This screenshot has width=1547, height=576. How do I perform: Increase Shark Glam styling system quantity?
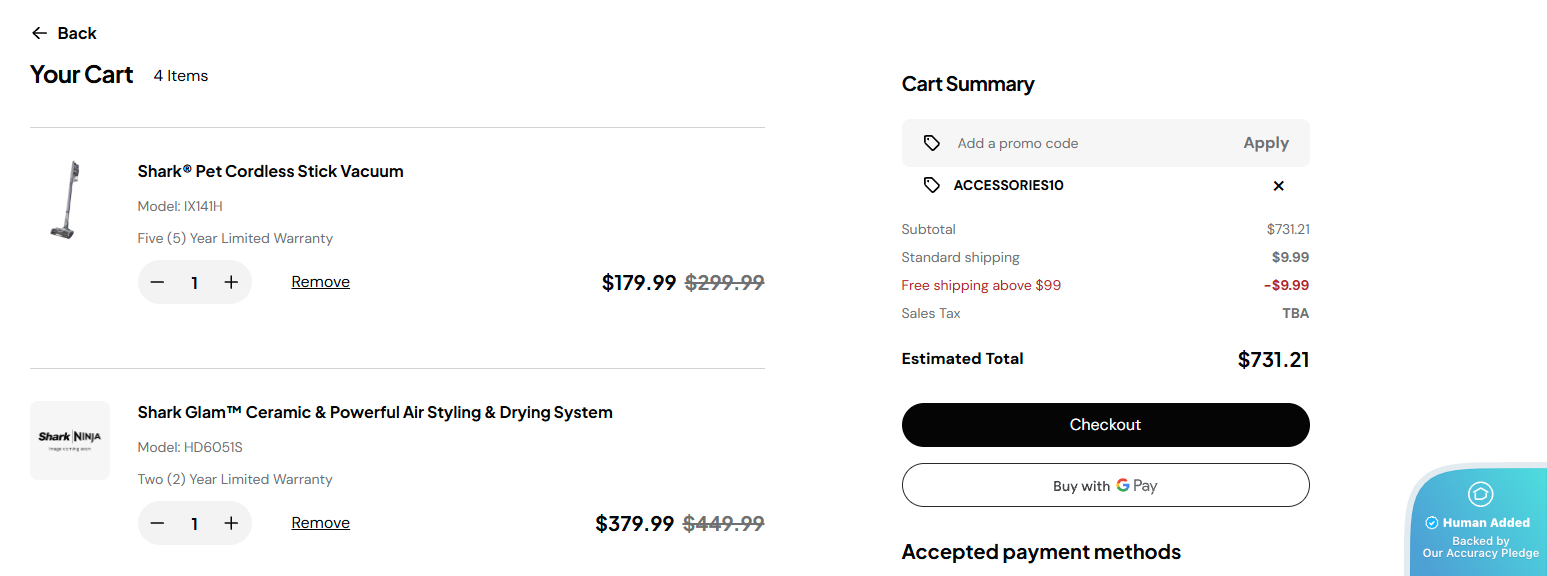[x=231, y=524]
